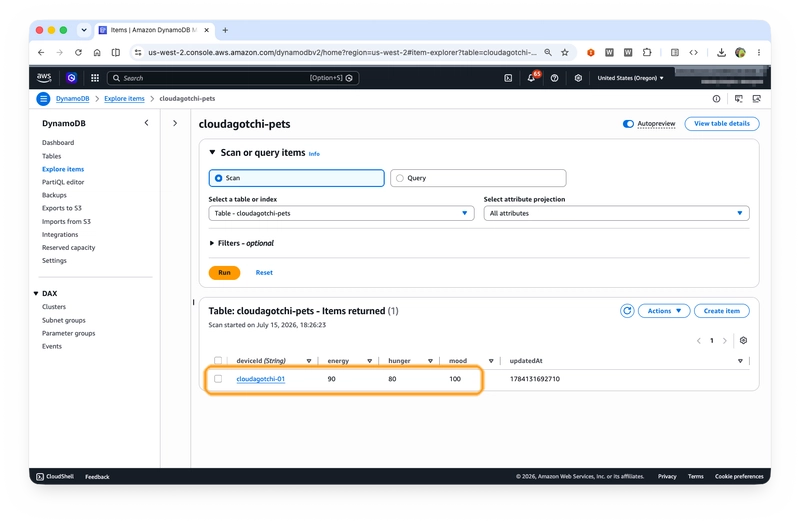This screenshot has width=800, height=523.
Task: Open Exports to S3 sidebar item
Action: pyautogui.click(x=62, y=208)
